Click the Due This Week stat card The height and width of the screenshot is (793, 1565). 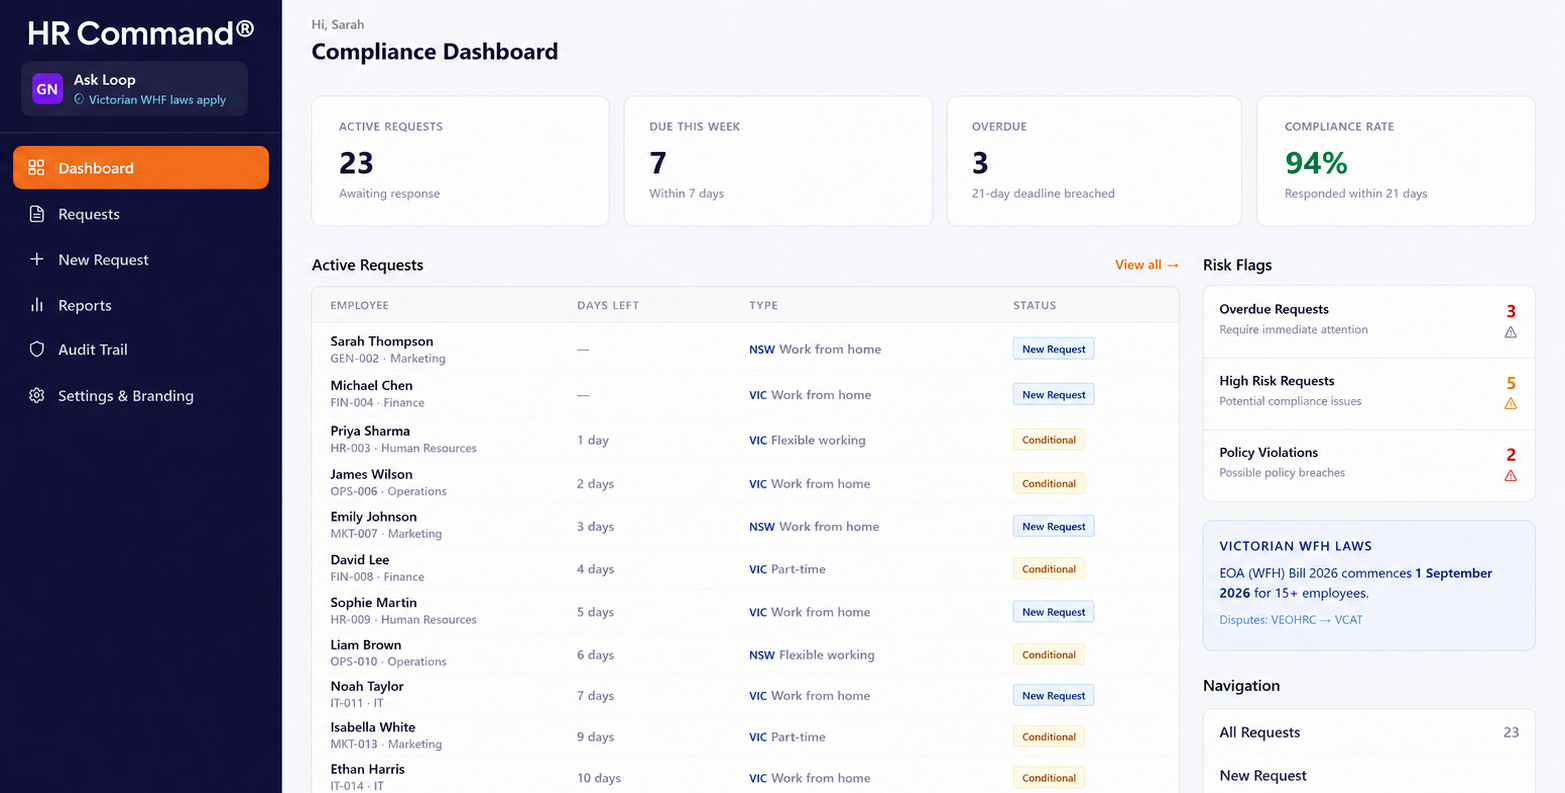point(778,161)
